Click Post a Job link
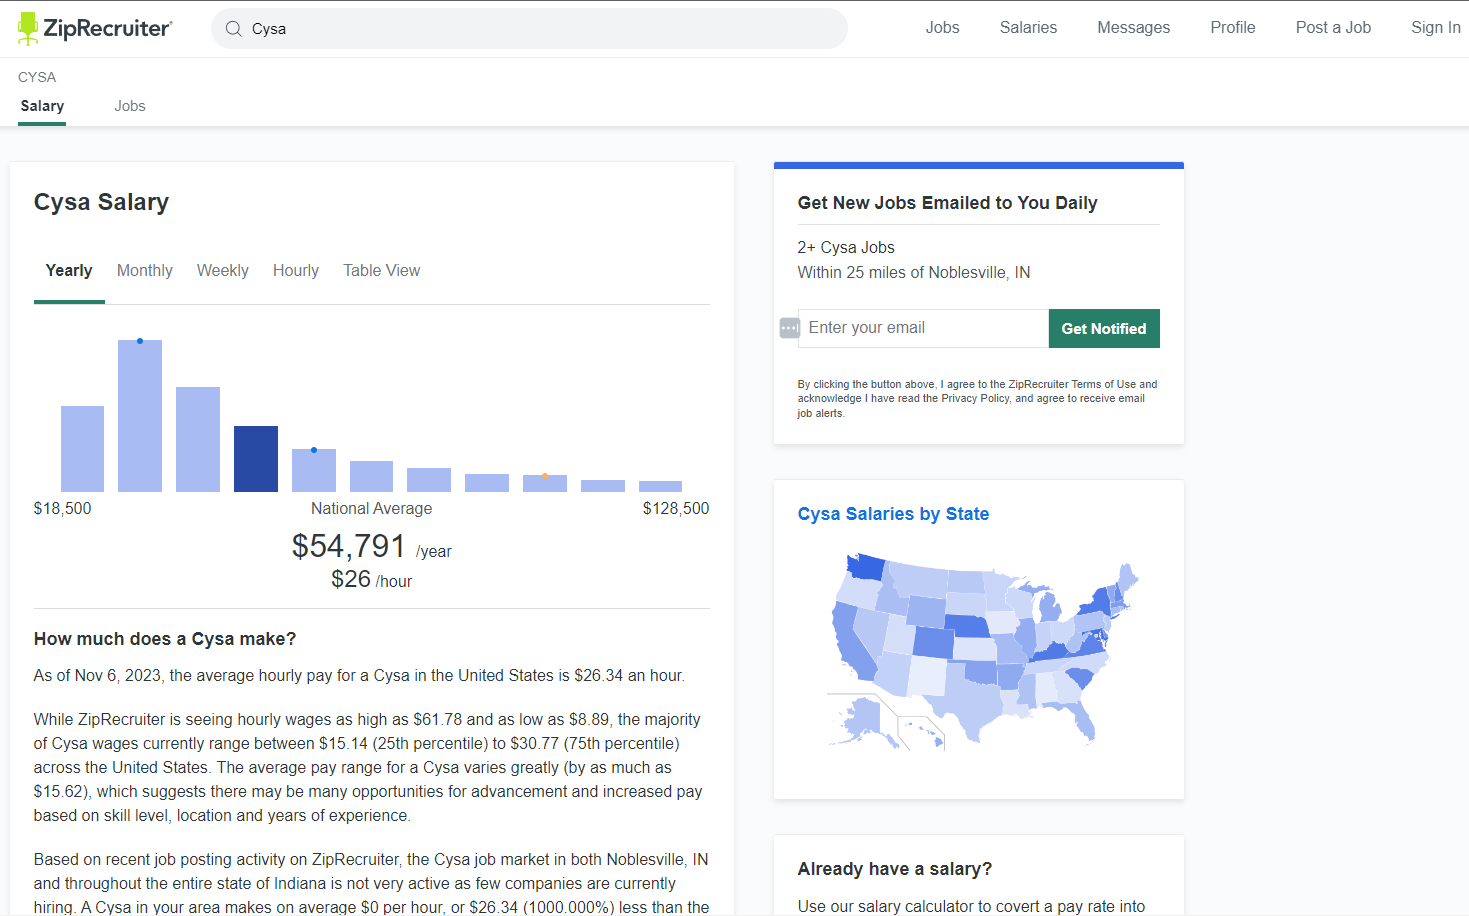Screen dimensions: 1469x916 pos(1332,28)
